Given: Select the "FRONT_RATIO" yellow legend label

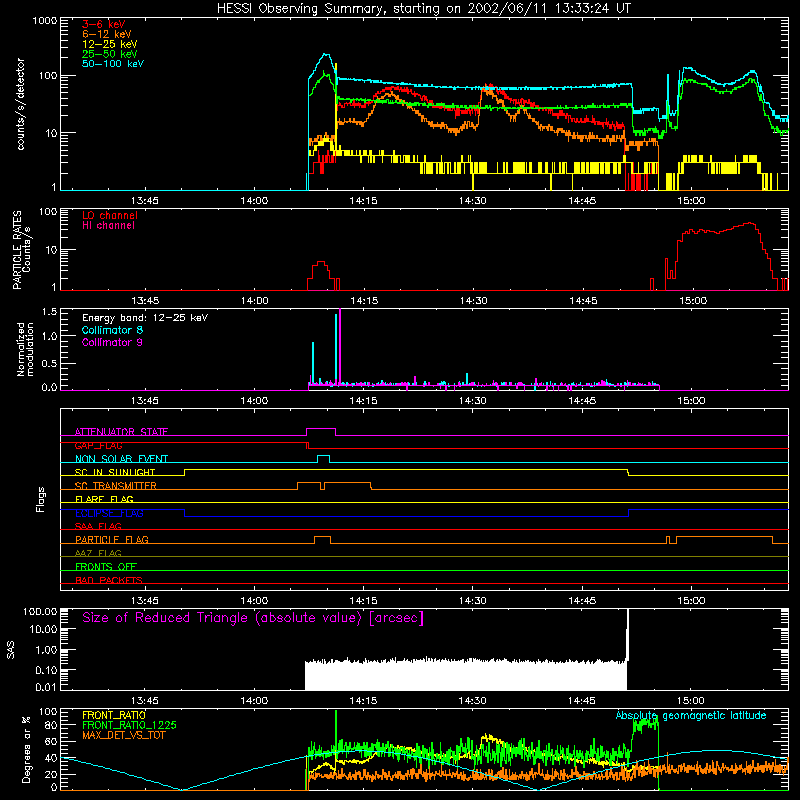Looking at the screenshot, I should click(114, 715).
